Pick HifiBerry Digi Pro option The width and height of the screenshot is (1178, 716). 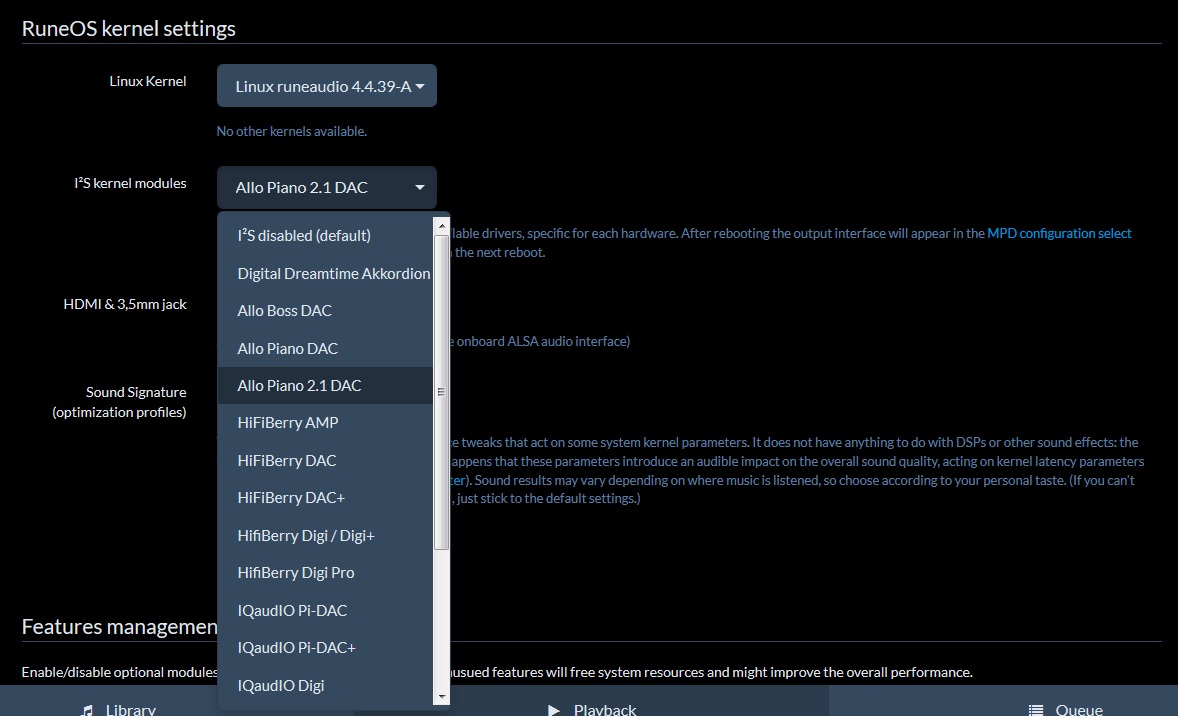tap(295, 573)
